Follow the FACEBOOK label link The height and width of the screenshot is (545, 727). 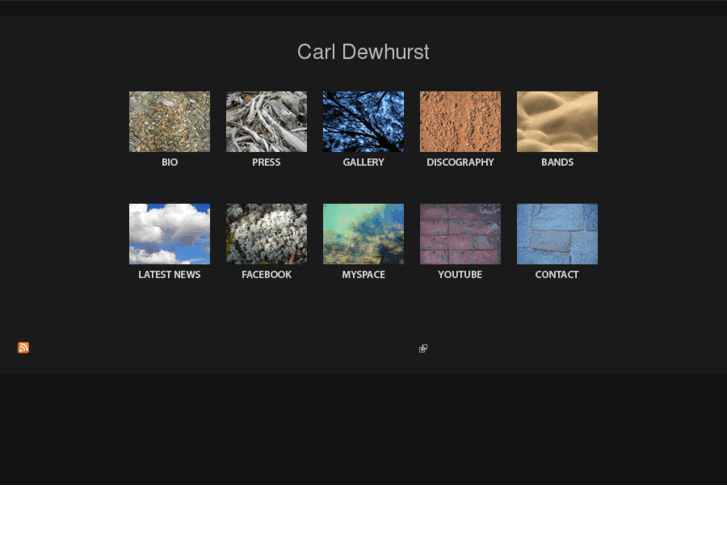(267, 275)
